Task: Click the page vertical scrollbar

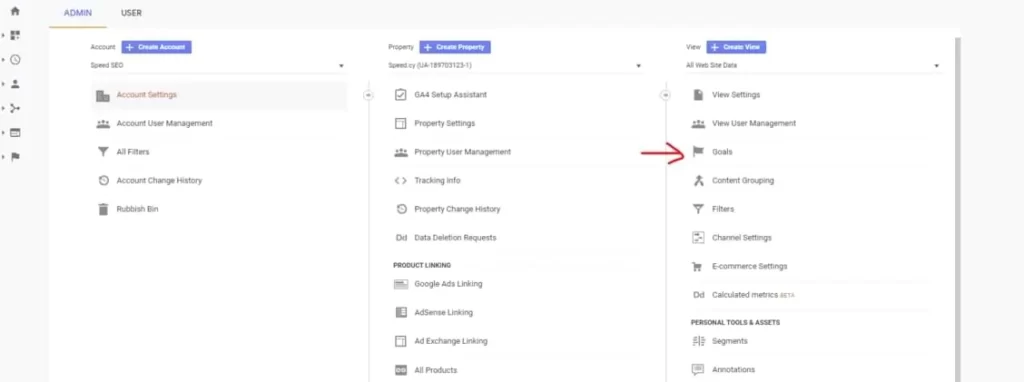Action: coord(958,209)
